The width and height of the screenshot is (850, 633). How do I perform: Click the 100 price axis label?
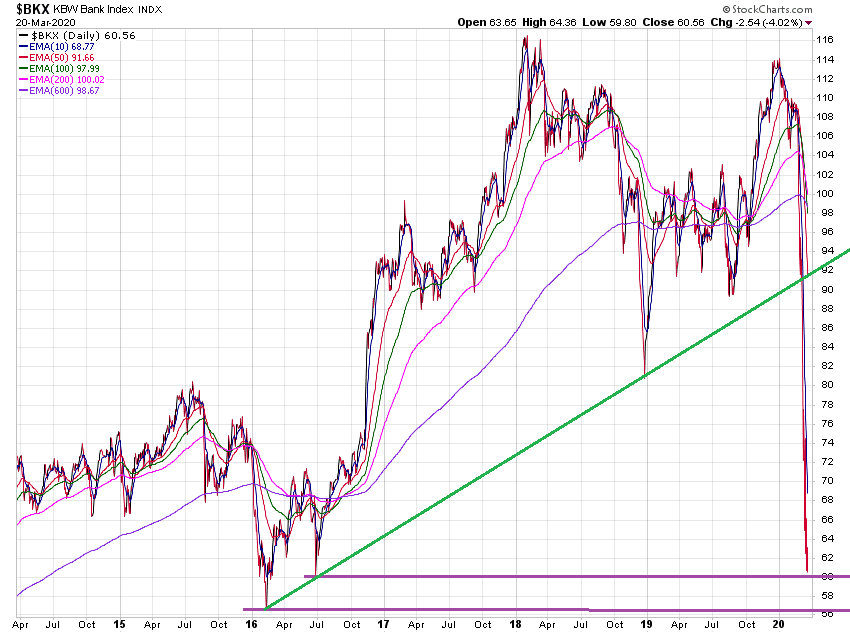pos(825,193)
